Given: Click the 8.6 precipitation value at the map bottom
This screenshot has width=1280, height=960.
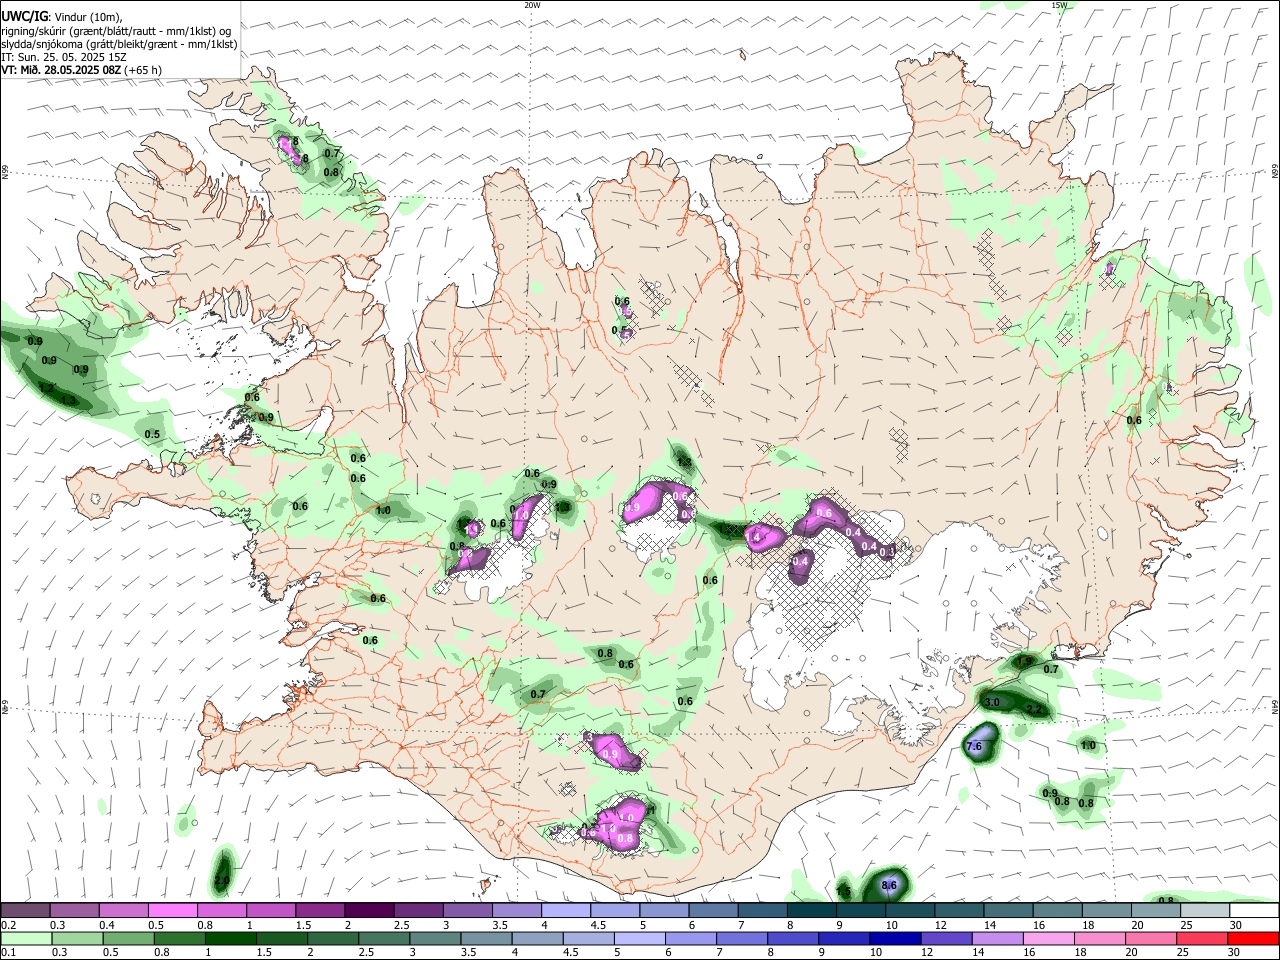Looking at the screenshot, I should (889, 885).
